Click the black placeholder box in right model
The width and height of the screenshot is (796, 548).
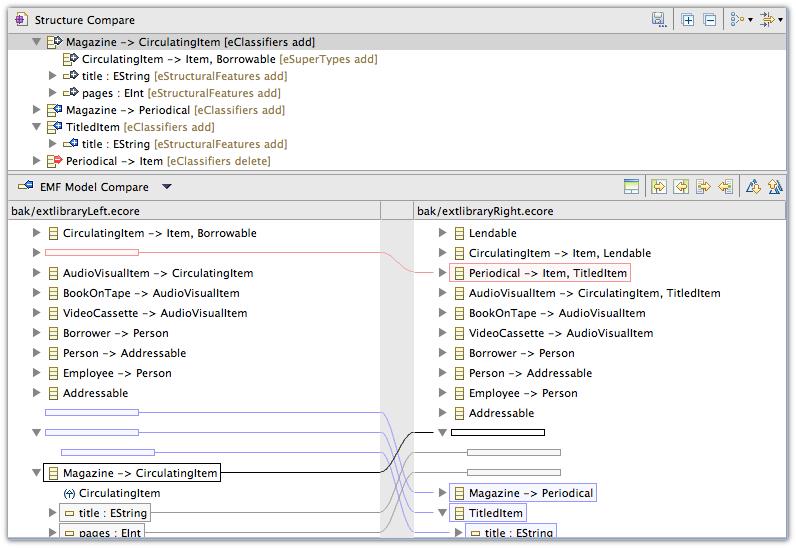point(498,433)
